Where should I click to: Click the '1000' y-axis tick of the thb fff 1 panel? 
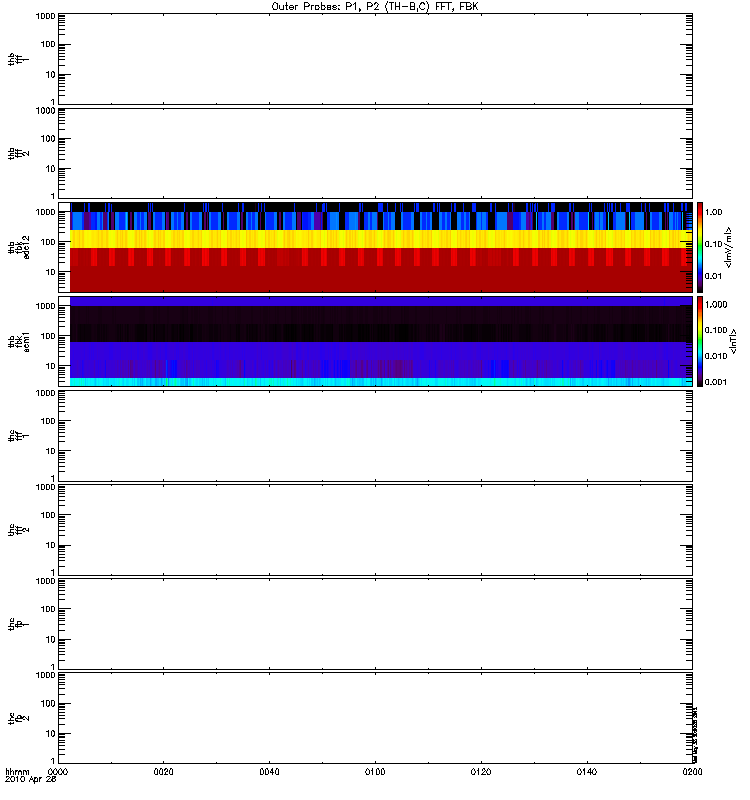(45, 16)
